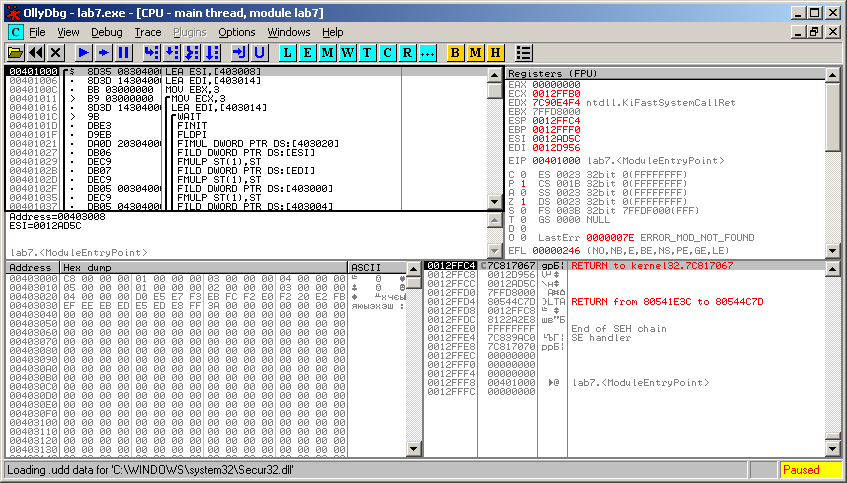The height and width of the screenshot is (483, 847).
Task: Open the Debug menu
Action: pyautogui.click(x=106, y=32)
